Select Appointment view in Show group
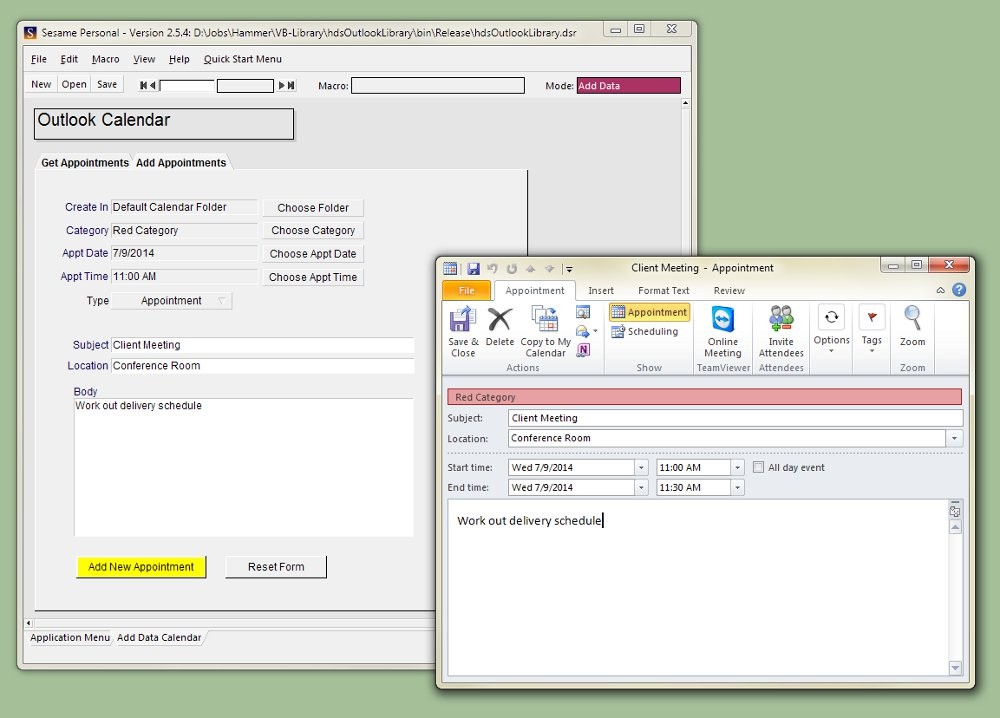Image resolution: width=1000 pixels, height=718 pixels. [649, 312]
